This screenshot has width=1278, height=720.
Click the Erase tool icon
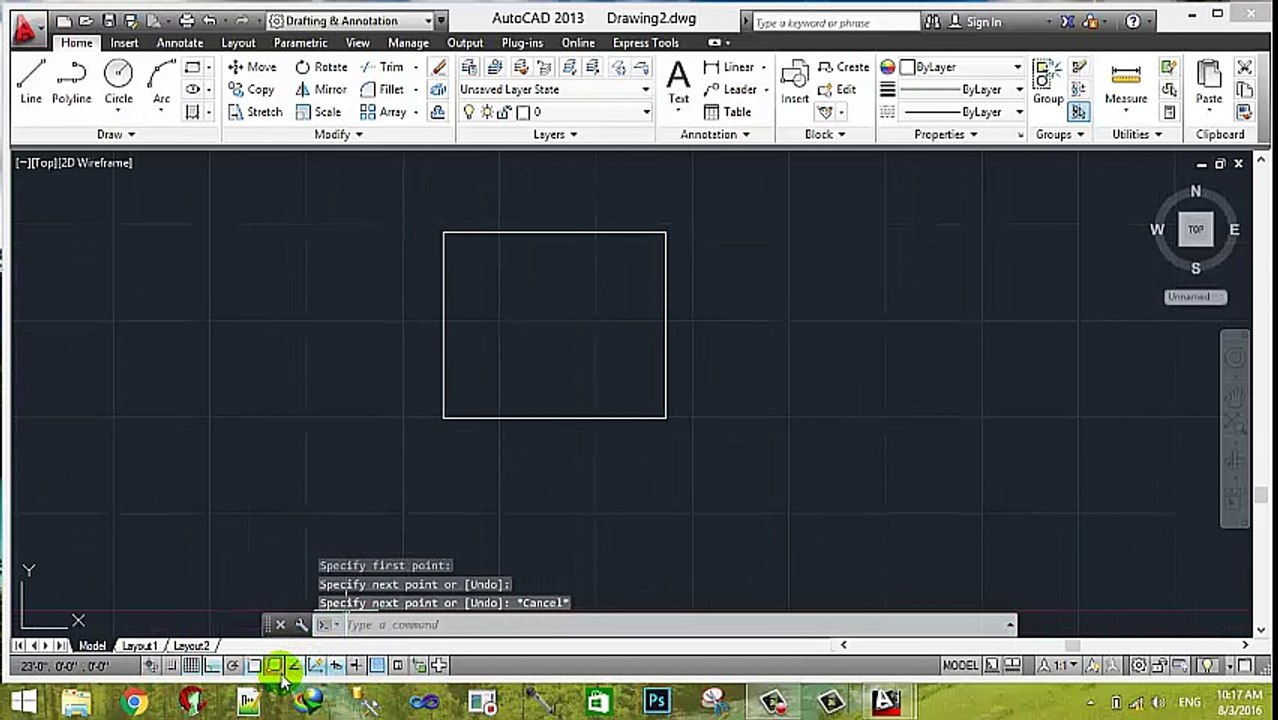coord(438,67)
